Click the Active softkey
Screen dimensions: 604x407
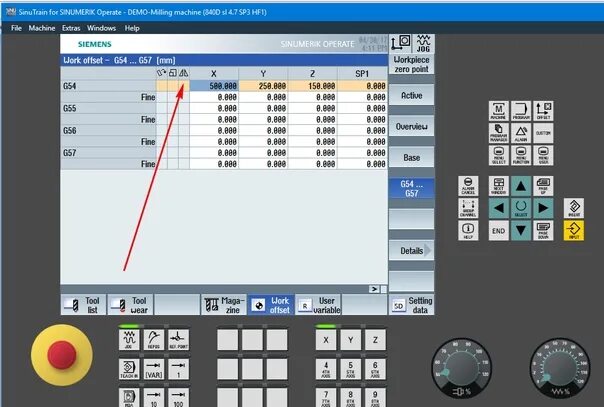(411, 95)
